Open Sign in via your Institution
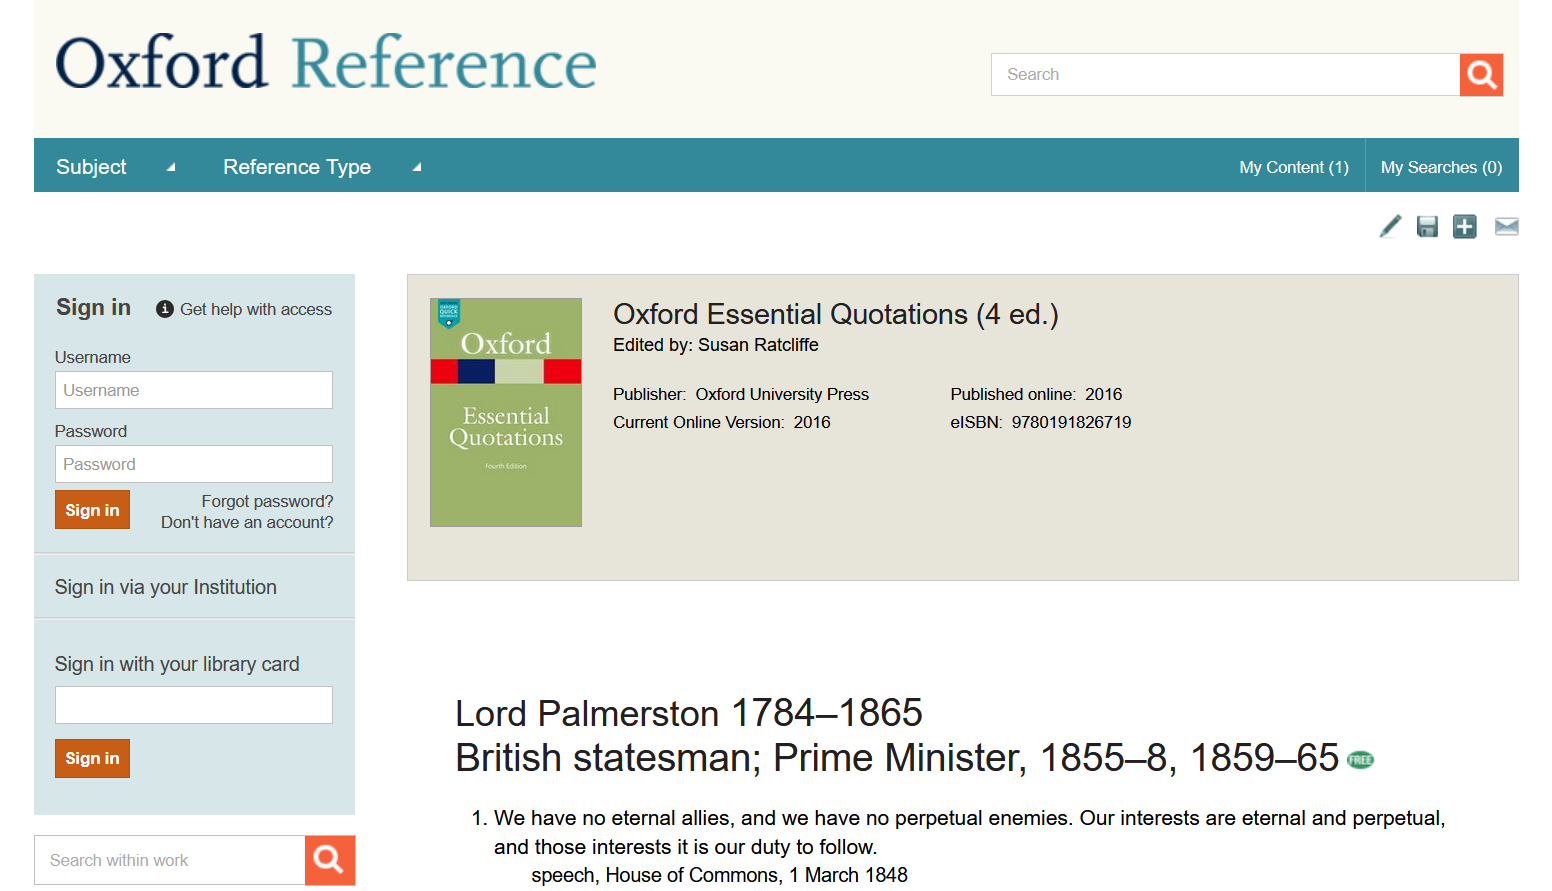This screenshot has height=891, width=1552. pyautogui.click(x=166, y=587)
